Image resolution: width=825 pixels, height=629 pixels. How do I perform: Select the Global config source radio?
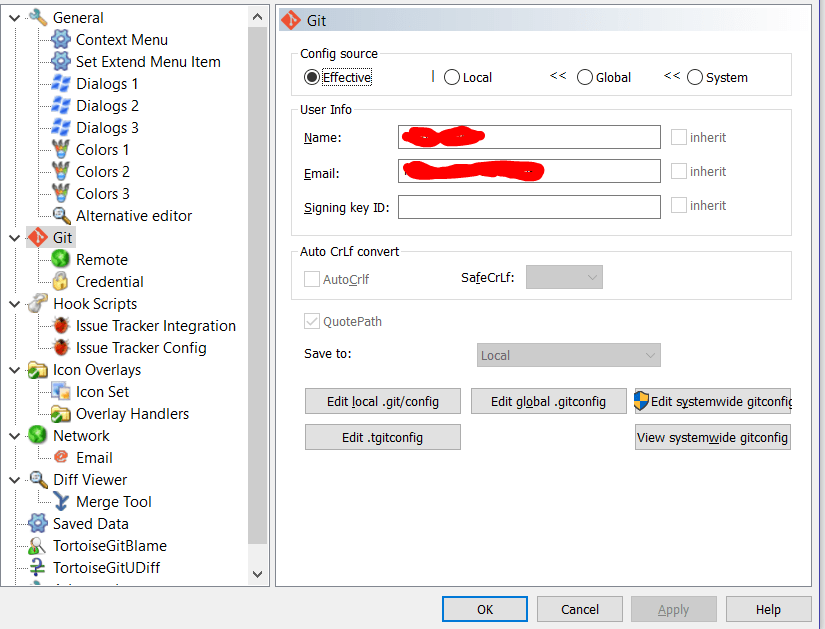click(x=585, y=77)
